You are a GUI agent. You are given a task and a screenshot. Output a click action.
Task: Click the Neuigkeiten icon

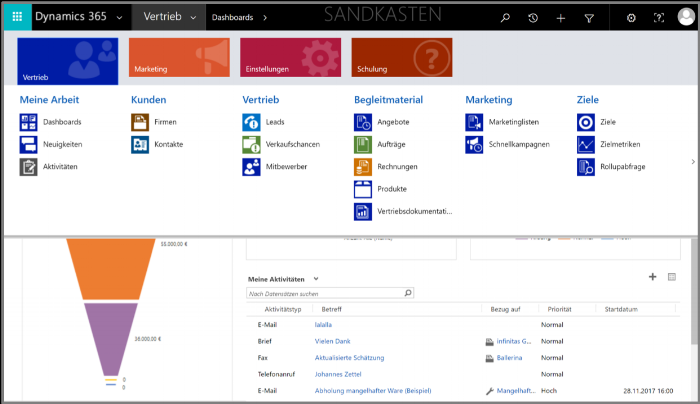pos(29,144)
